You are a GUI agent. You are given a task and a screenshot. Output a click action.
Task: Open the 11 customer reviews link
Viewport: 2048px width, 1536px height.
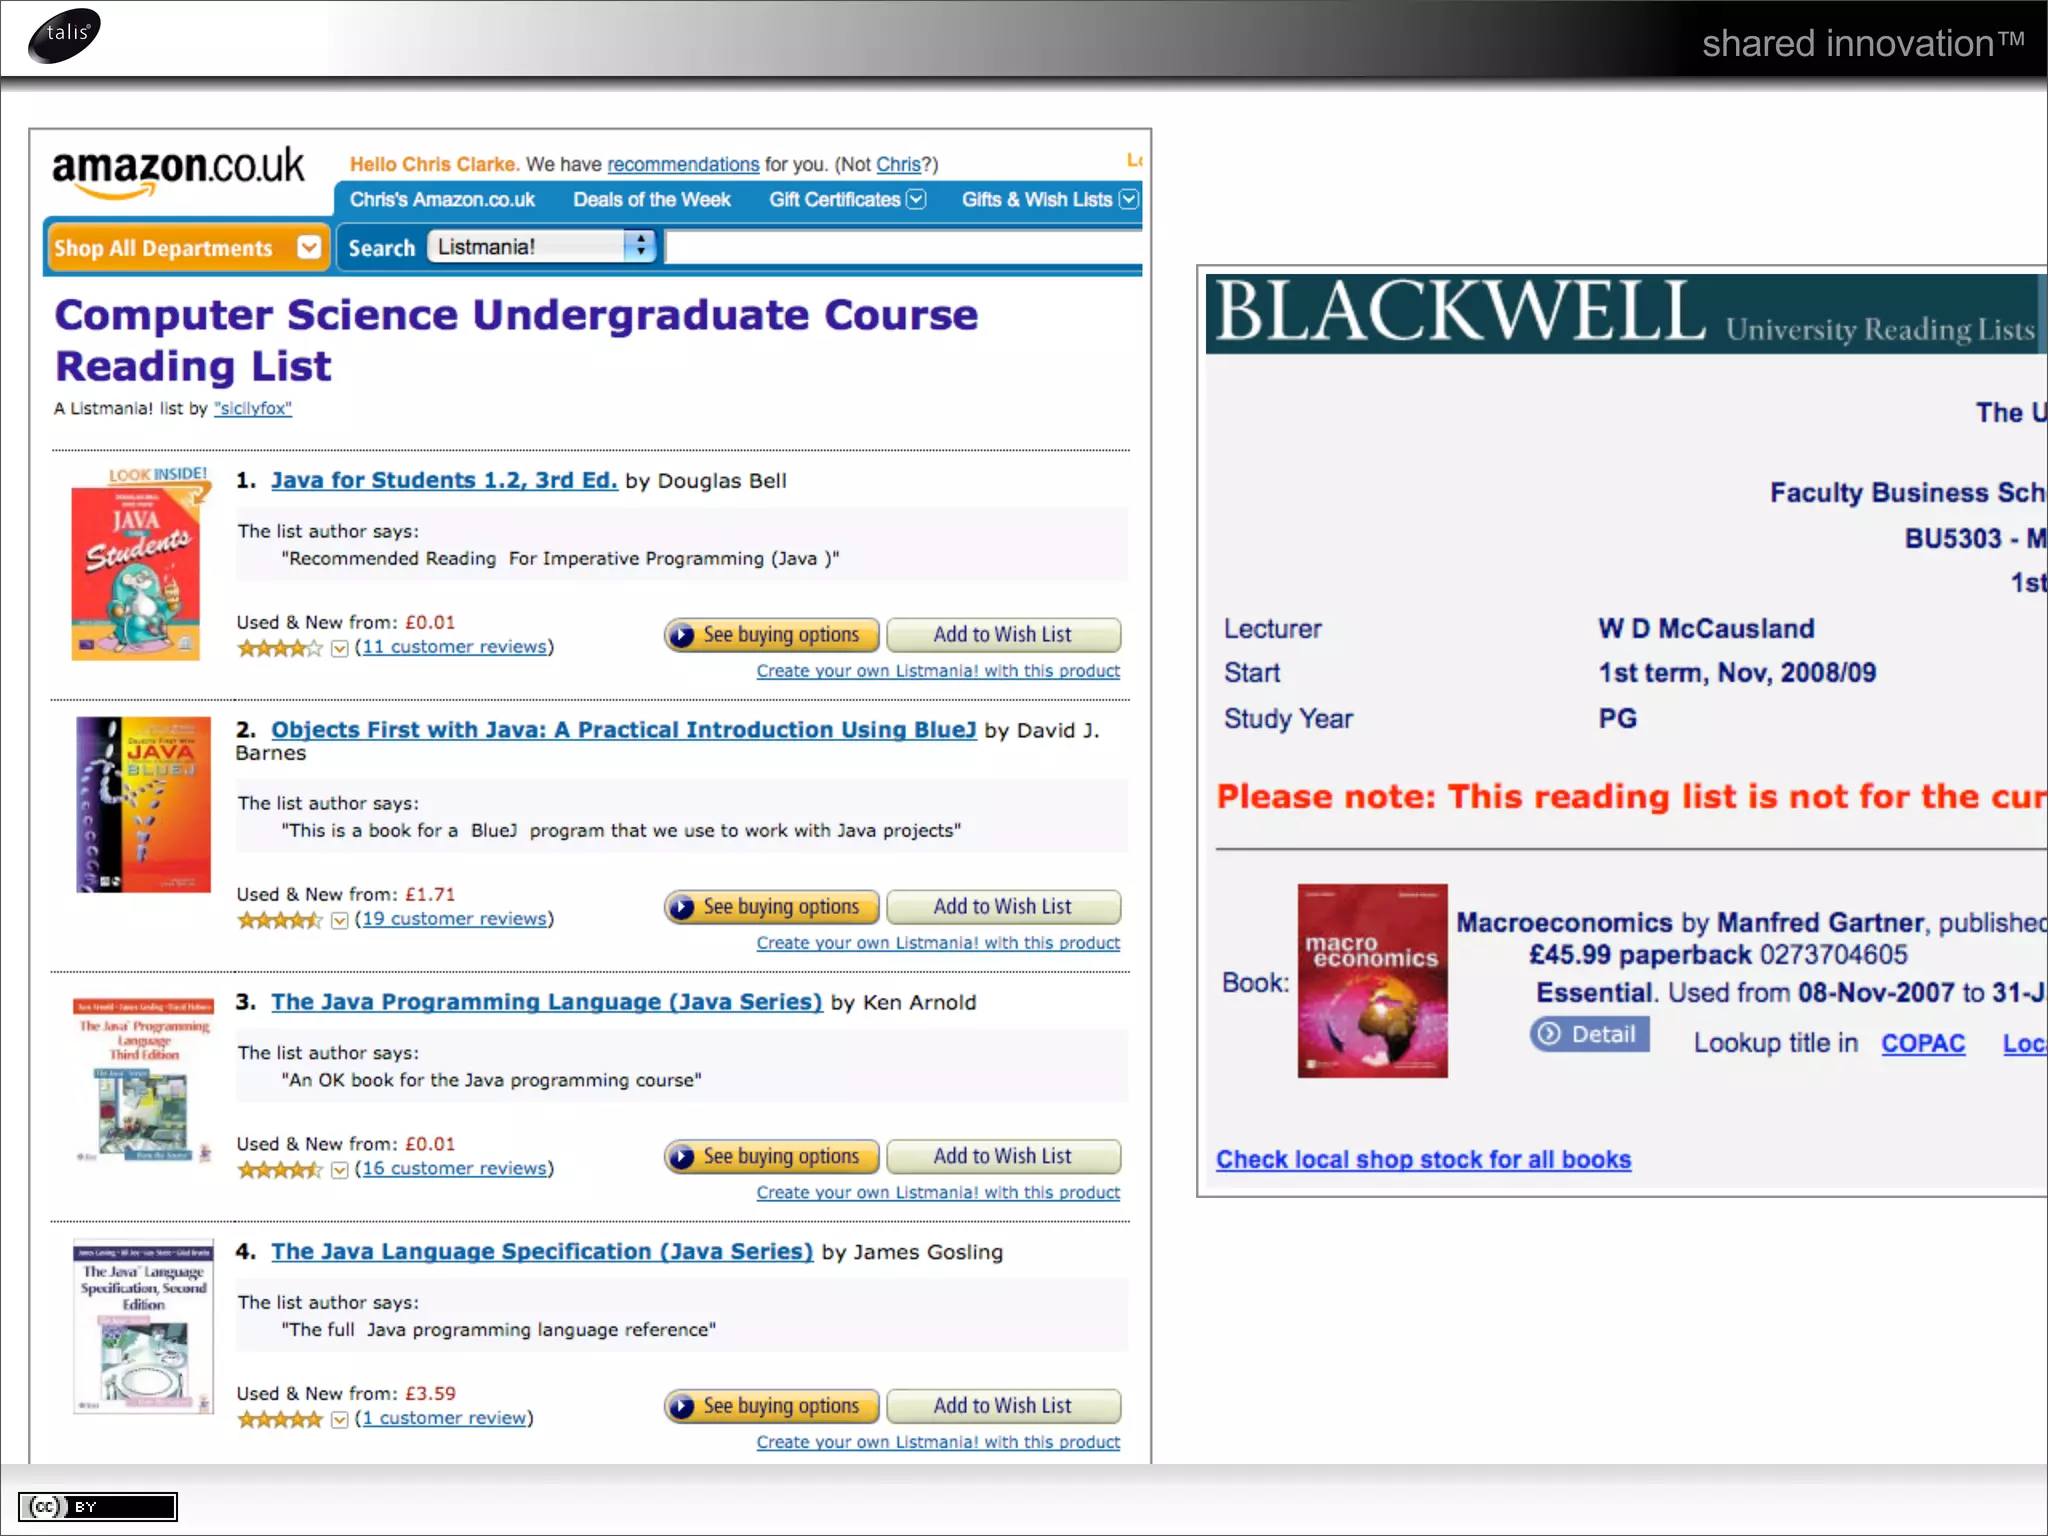point(454,647)
